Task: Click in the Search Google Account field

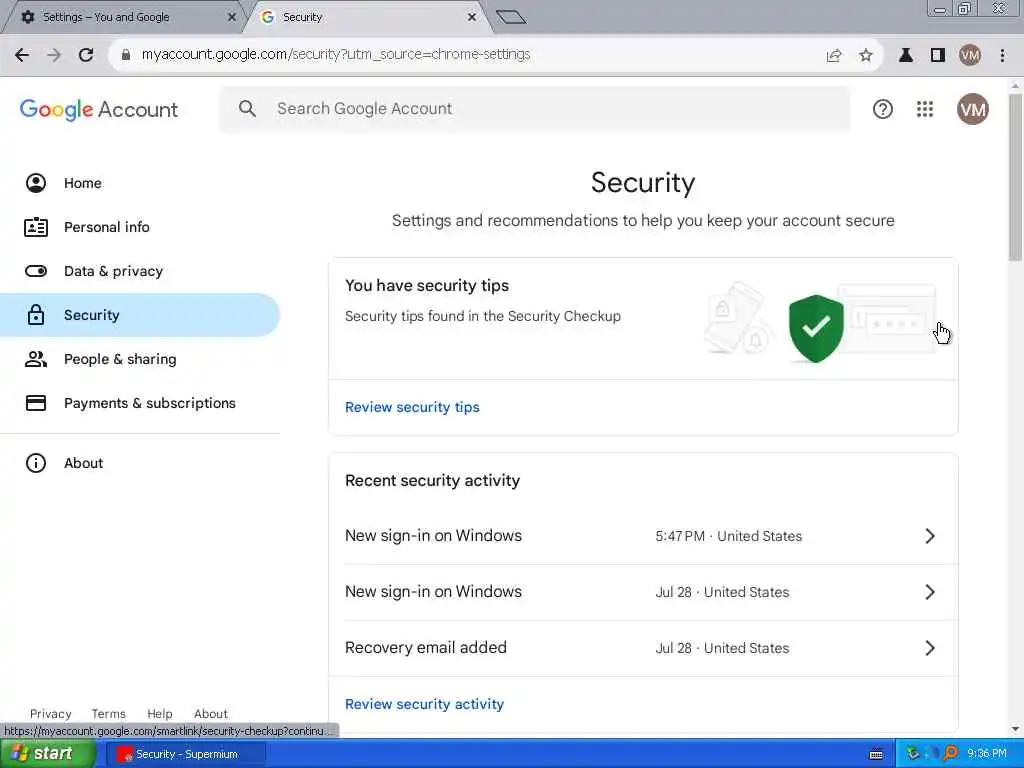Action: pyautogui.click(x=535, y=109)
